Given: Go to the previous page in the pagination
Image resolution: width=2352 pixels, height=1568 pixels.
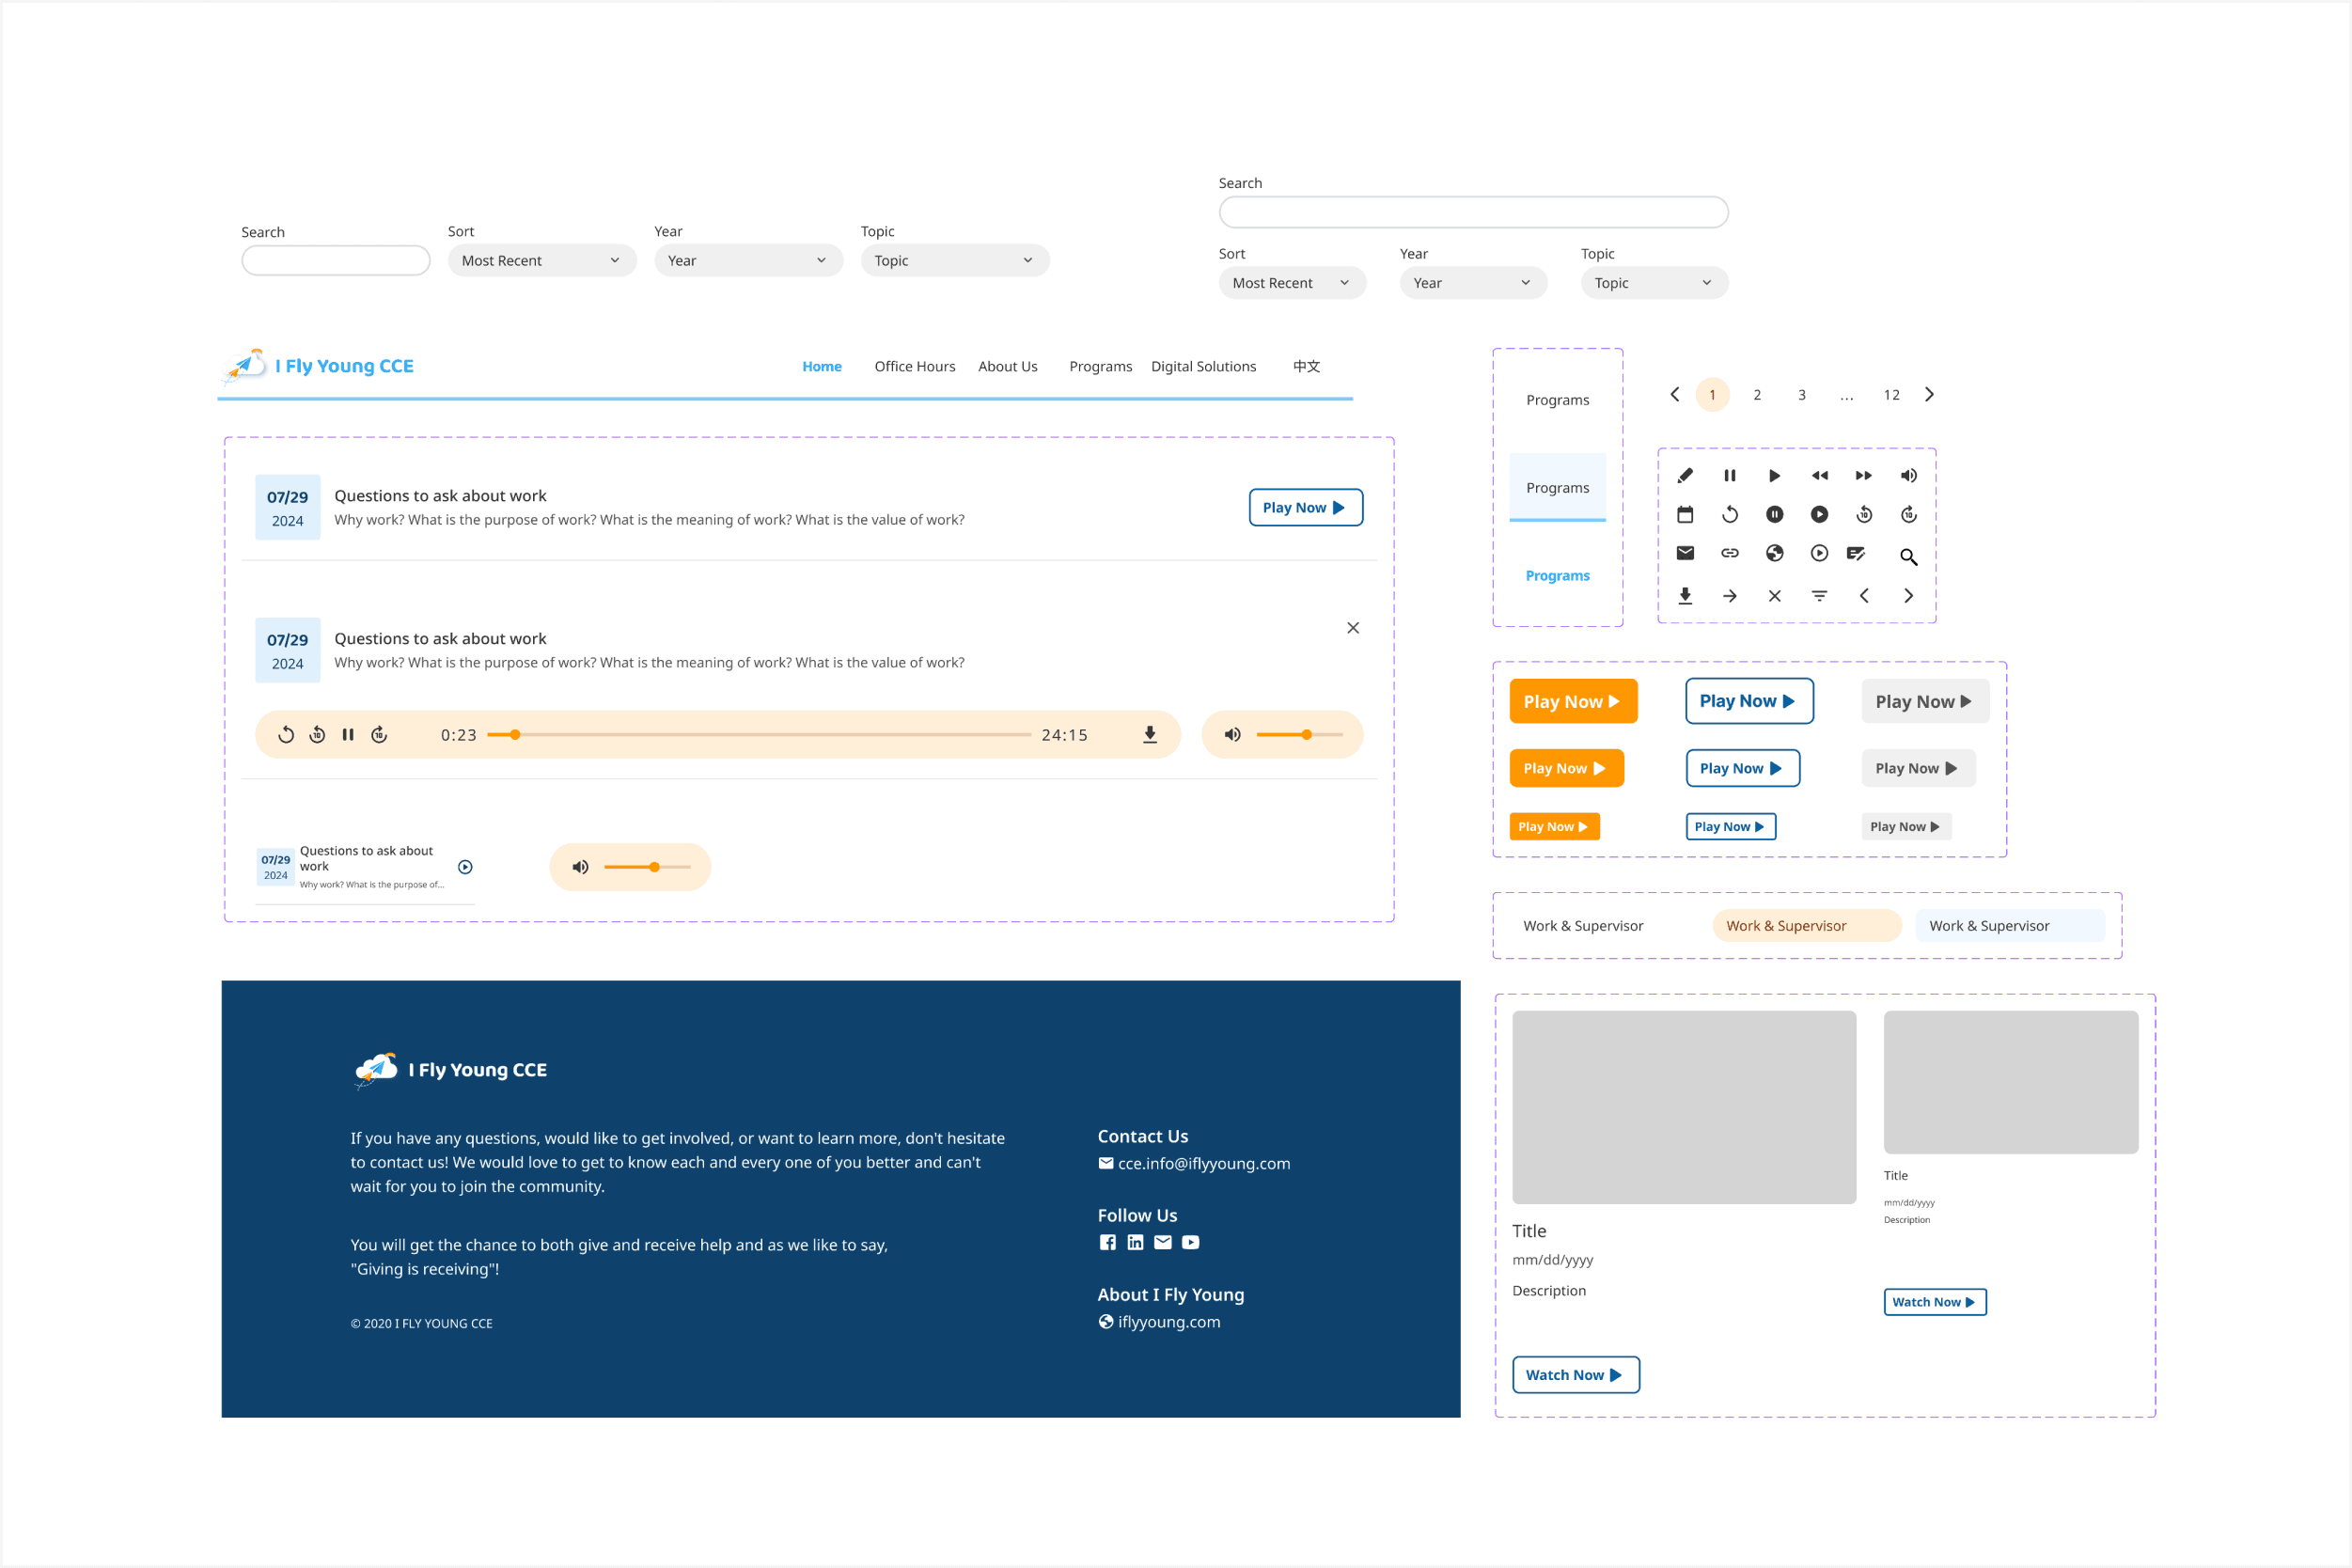Looking at the screenshot, I should click(x=1675, y=394).
